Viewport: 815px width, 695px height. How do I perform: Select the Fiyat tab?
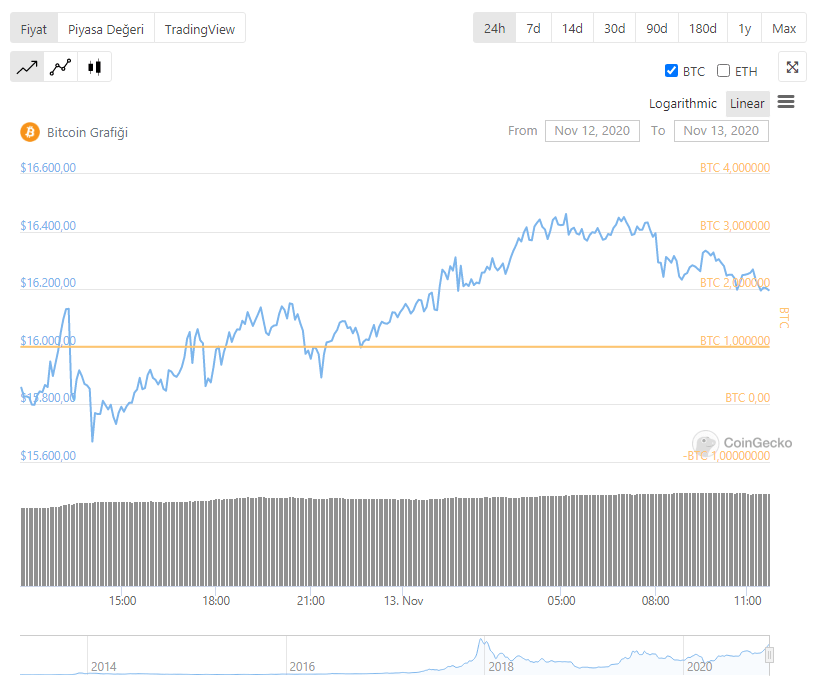tap(34, 28)
